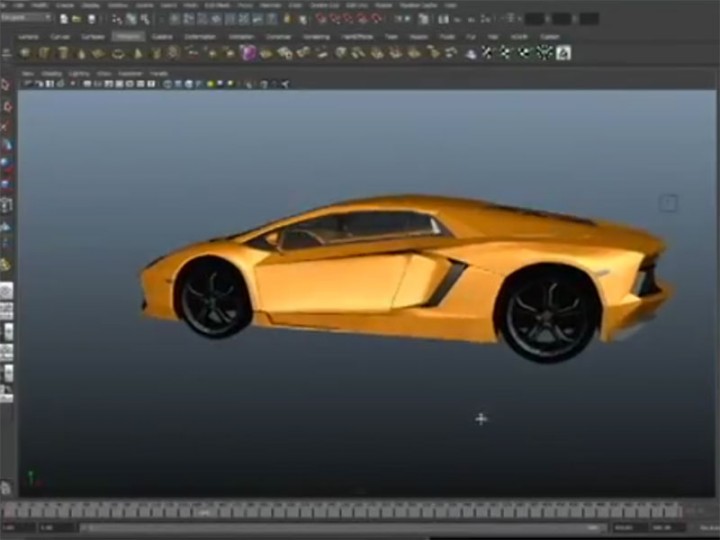Click the first coordinate input field
720x540 pixels.
pyautogui.click(x=535, y=19)
